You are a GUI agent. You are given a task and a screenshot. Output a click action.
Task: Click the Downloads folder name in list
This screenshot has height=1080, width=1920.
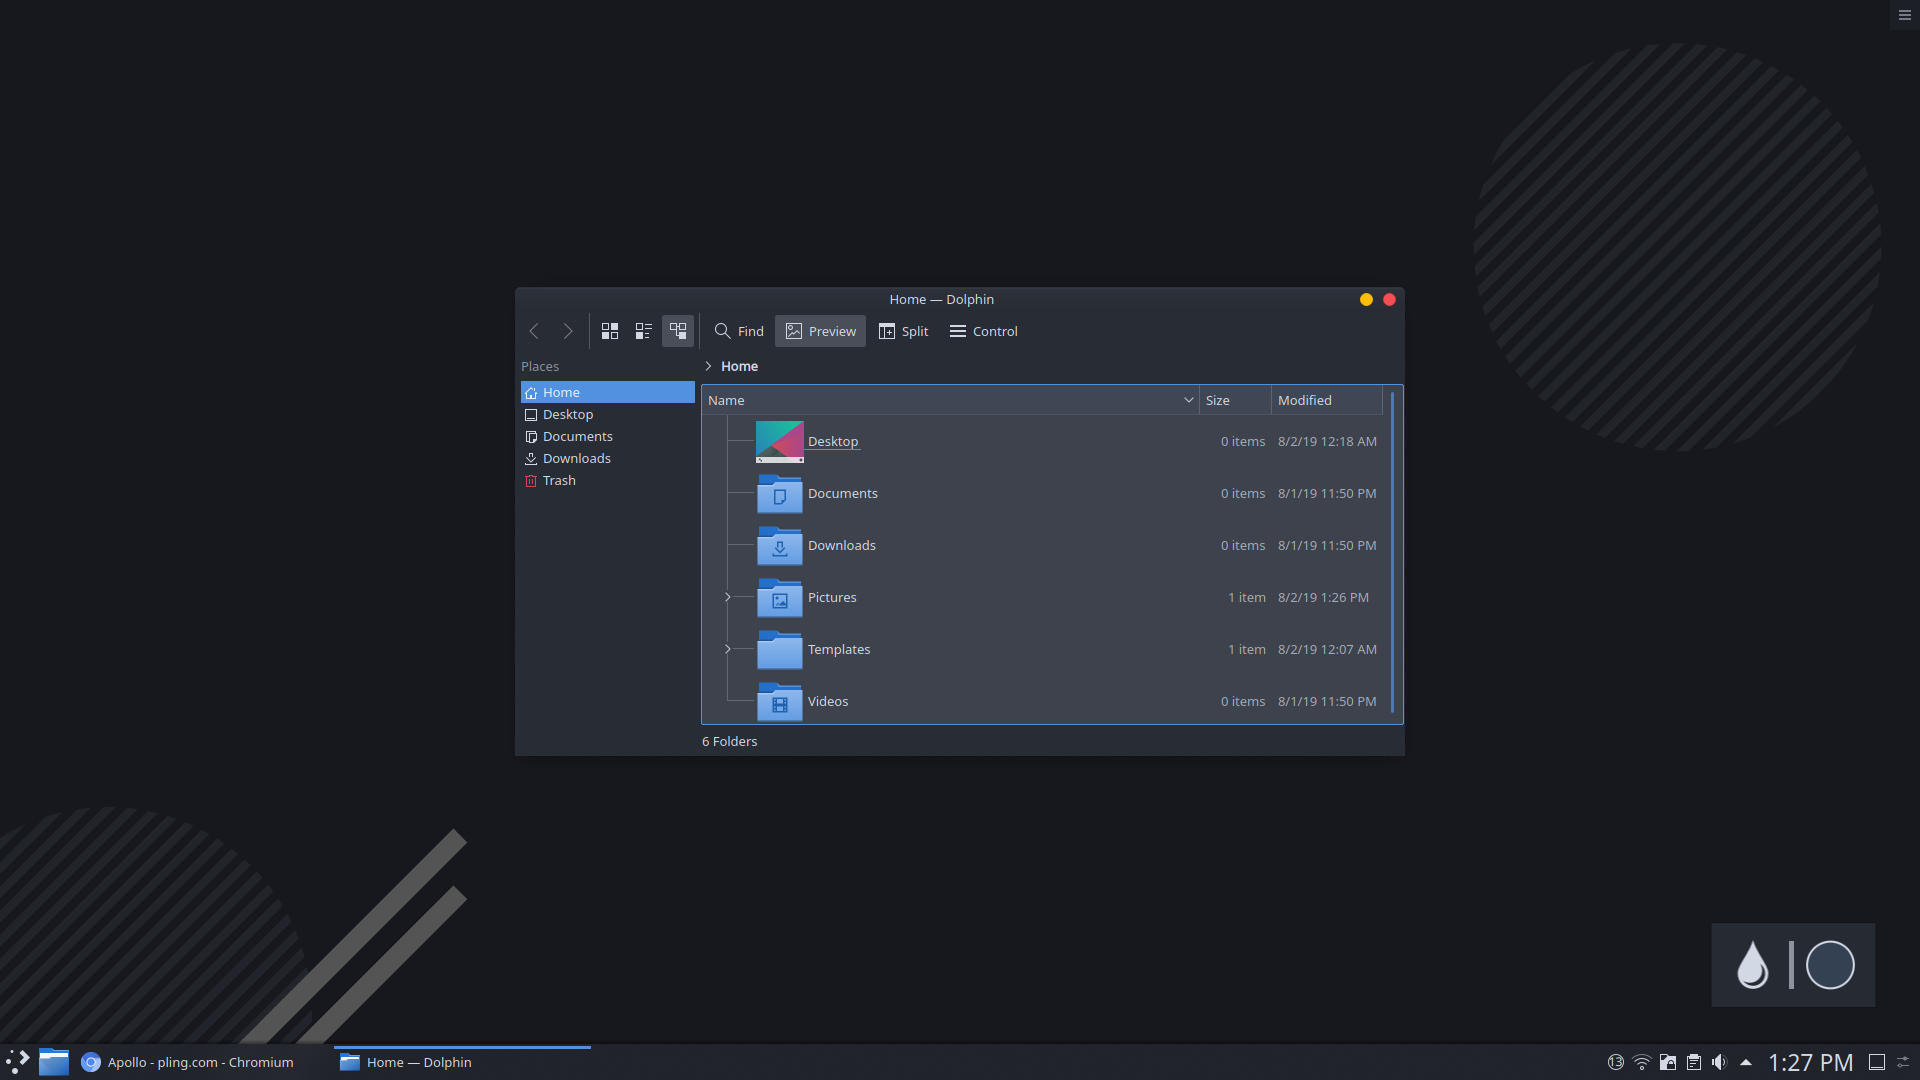842,546
